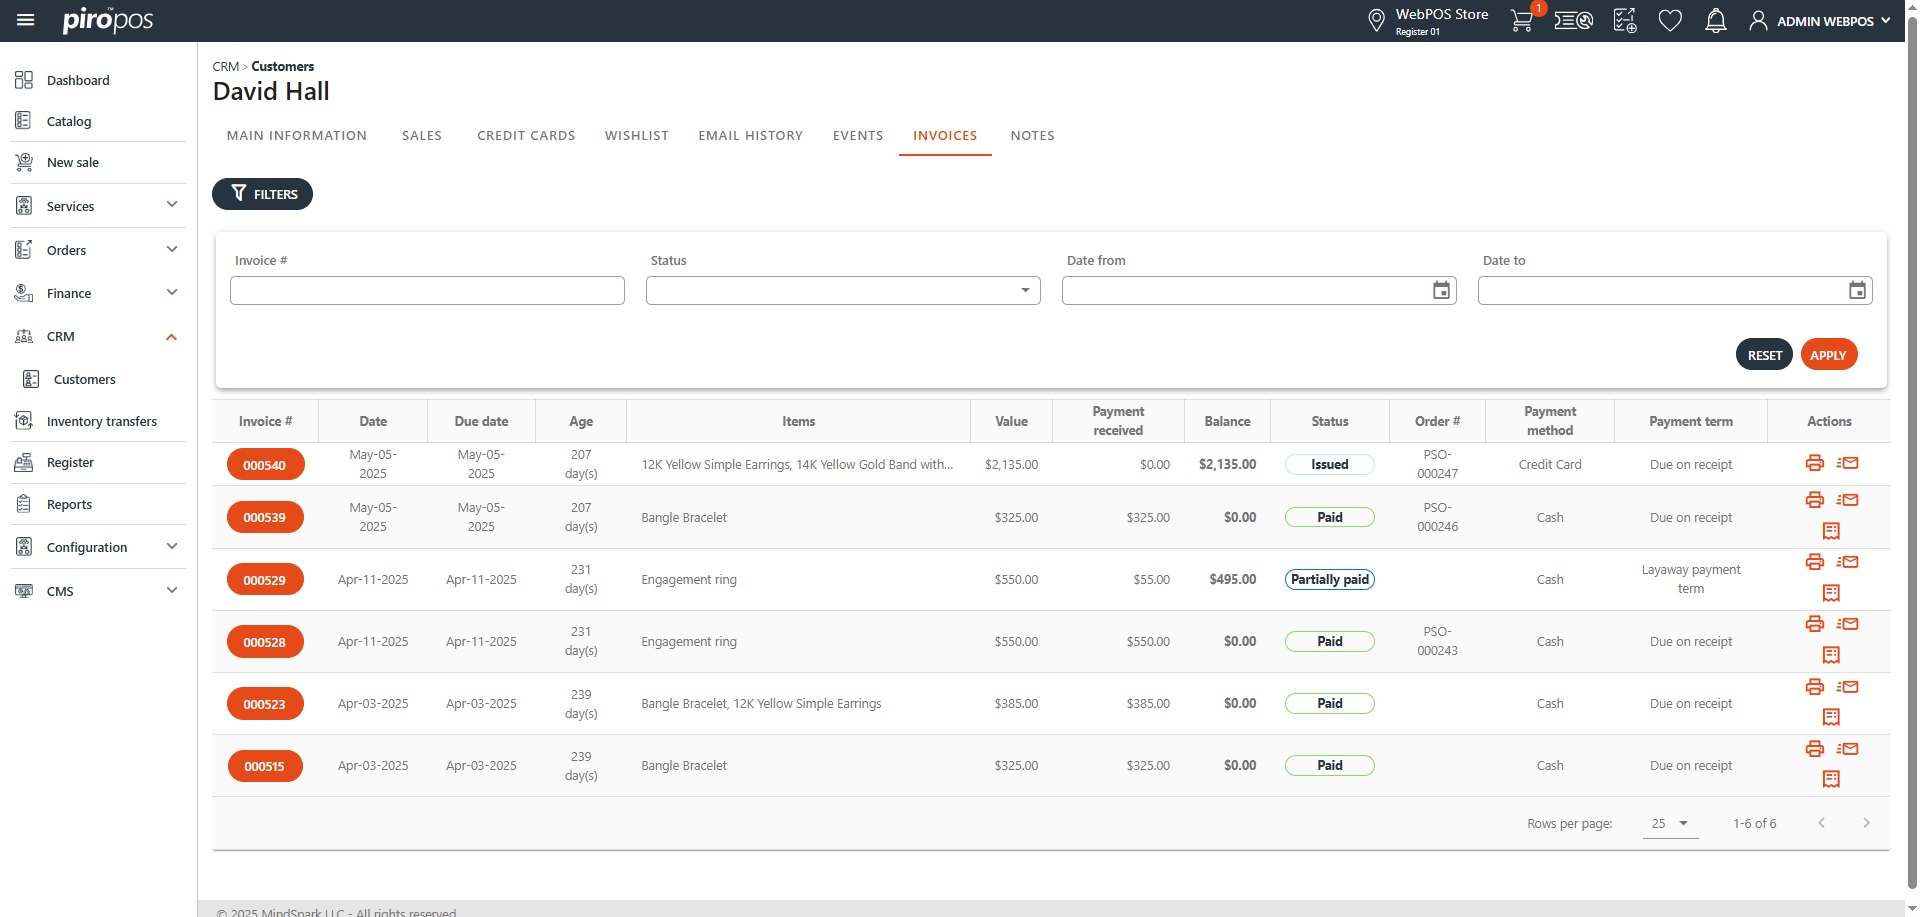1920x917 pixels.
Task: Open ADMIN WEBPOS user menu
Action: coord(1820,21)
